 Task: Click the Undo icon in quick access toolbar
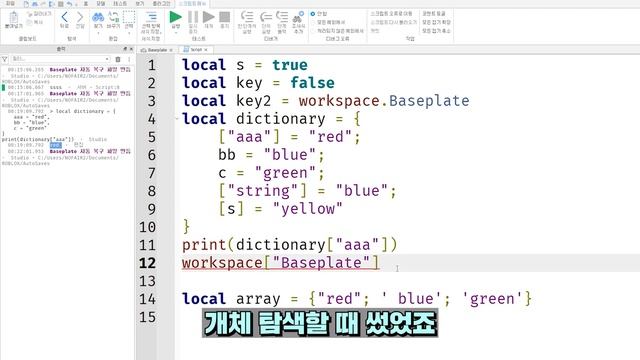tap(70, 4)
